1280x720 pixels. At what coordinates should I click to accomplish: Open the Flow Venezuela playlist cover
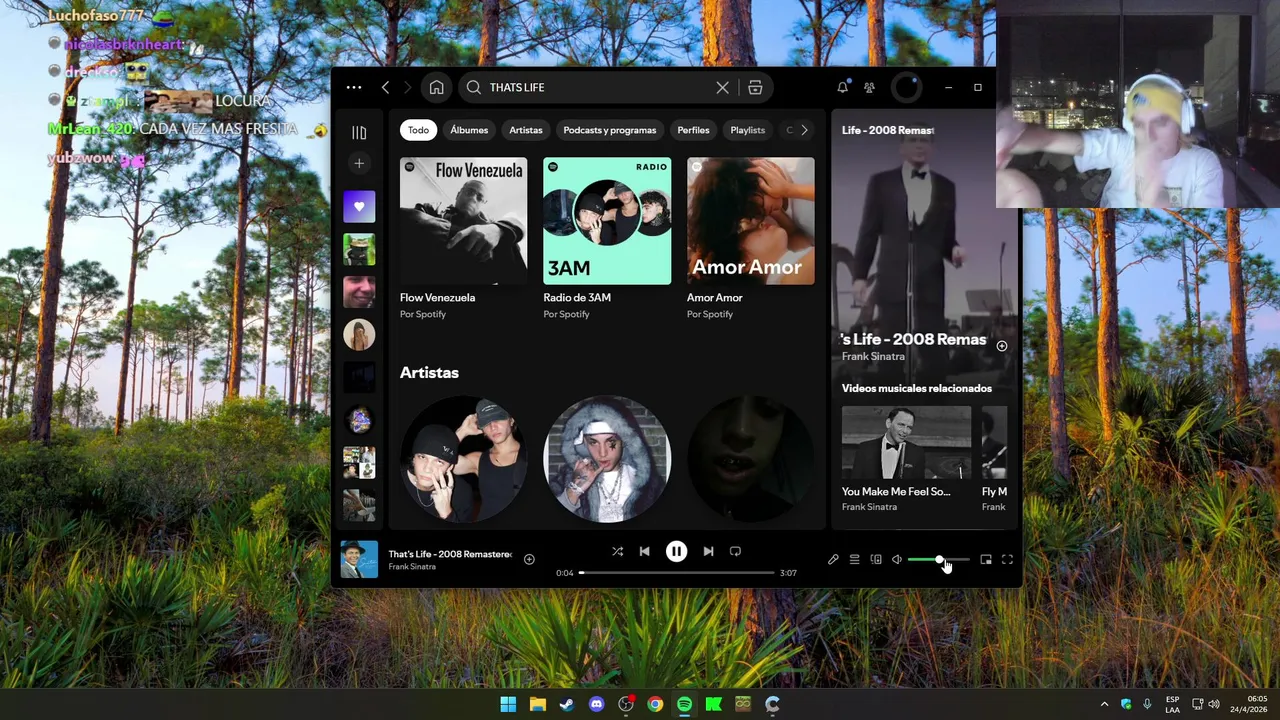click(x=463, y=221)
